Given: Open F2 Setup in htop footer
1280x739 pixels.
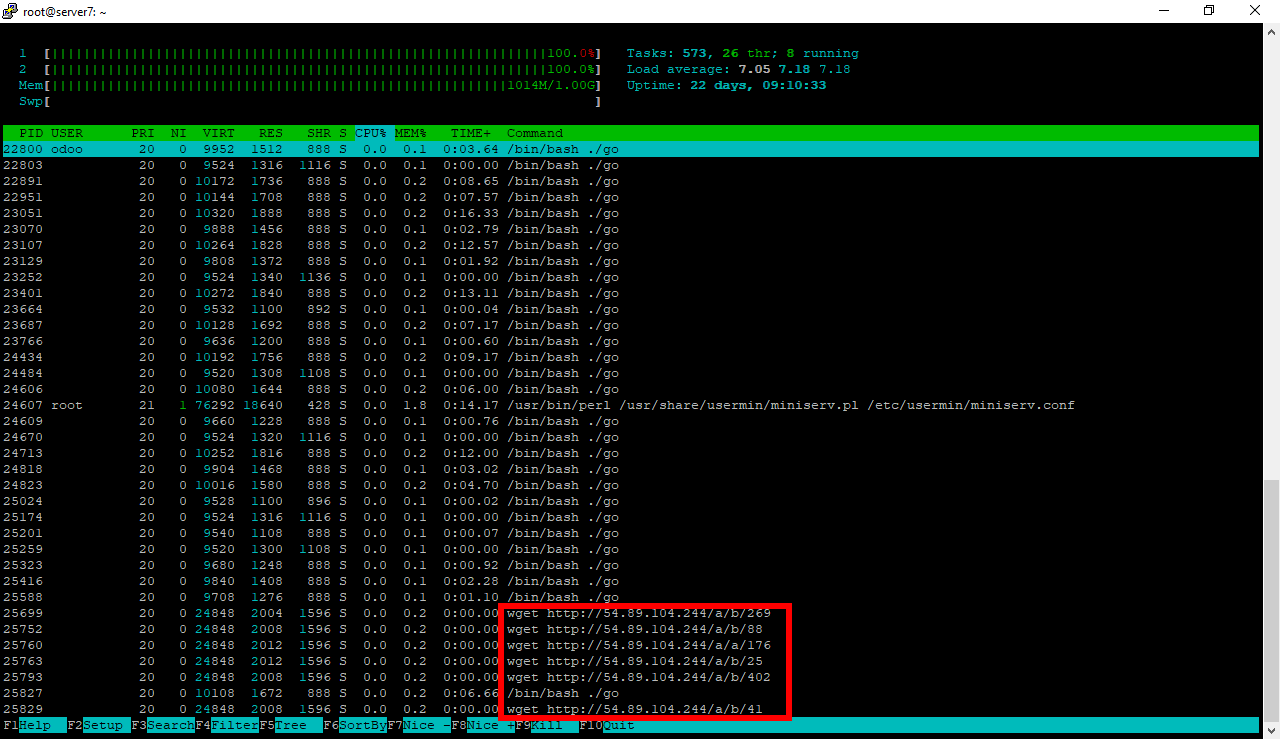Looking at the screenshot, I should click(99, 725).
